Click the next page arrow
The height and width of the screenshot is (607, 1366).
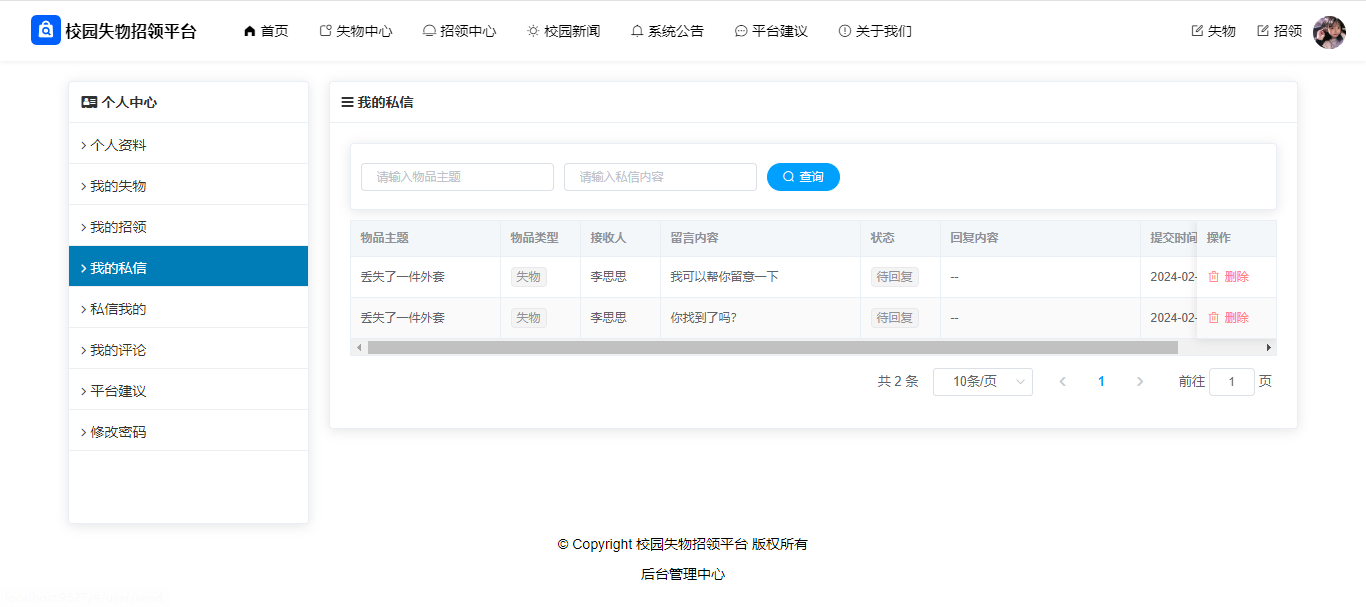point(1140,382)
